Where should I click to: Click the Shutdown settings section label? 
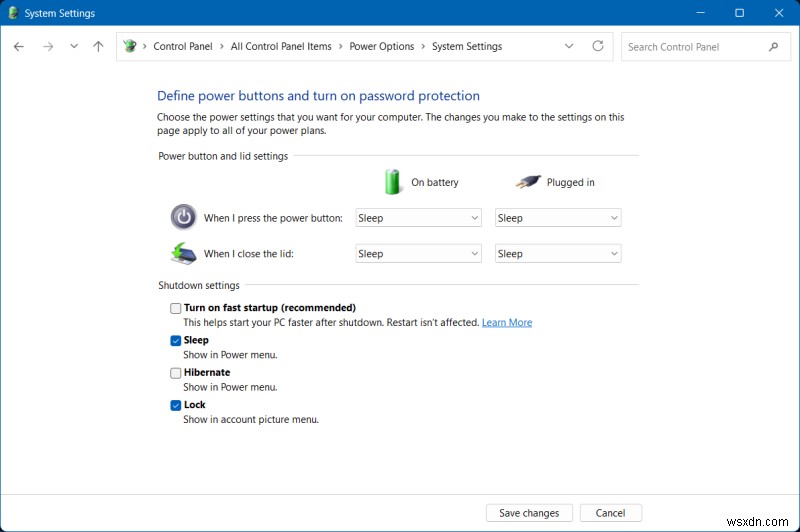(x=198, y=285)
